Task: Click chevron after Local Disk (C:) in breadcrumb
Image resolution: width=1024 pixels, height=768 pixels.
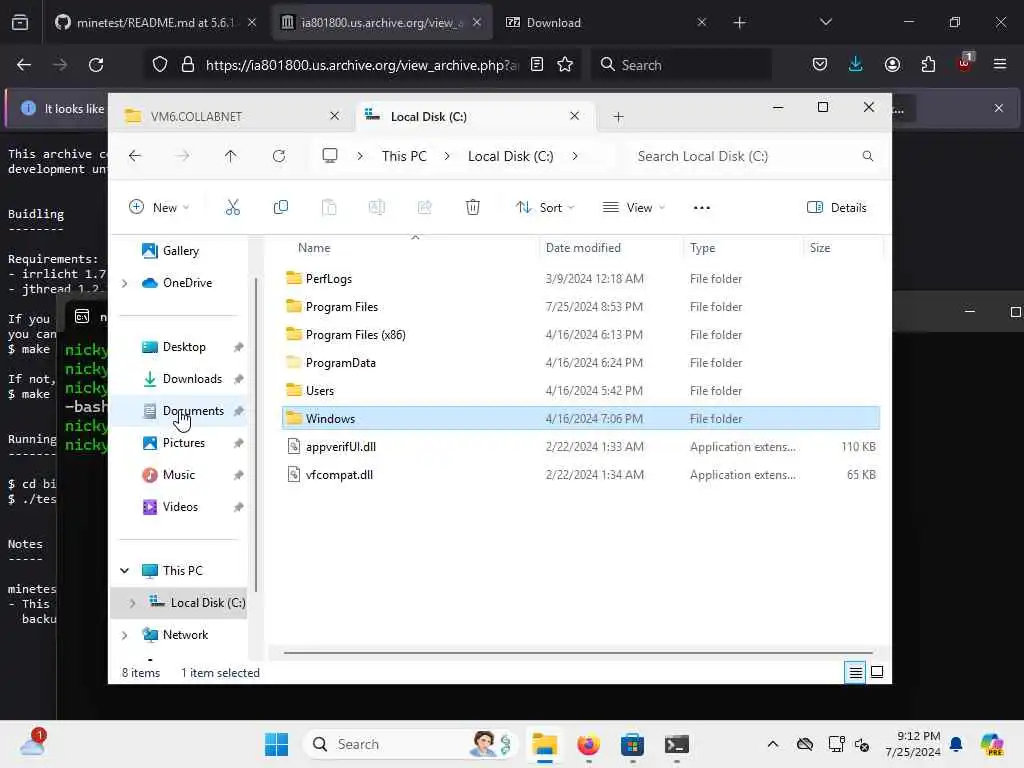Action: pos(575,156)
